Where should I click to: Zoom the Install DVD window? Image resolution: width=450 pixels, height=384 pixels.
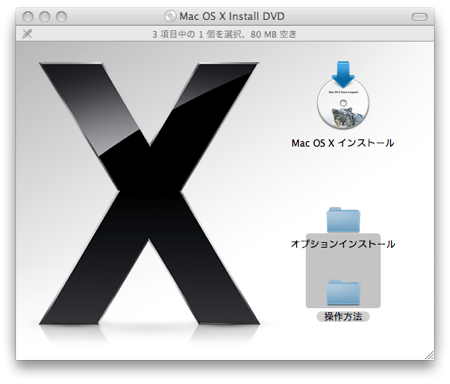point(61,16)
